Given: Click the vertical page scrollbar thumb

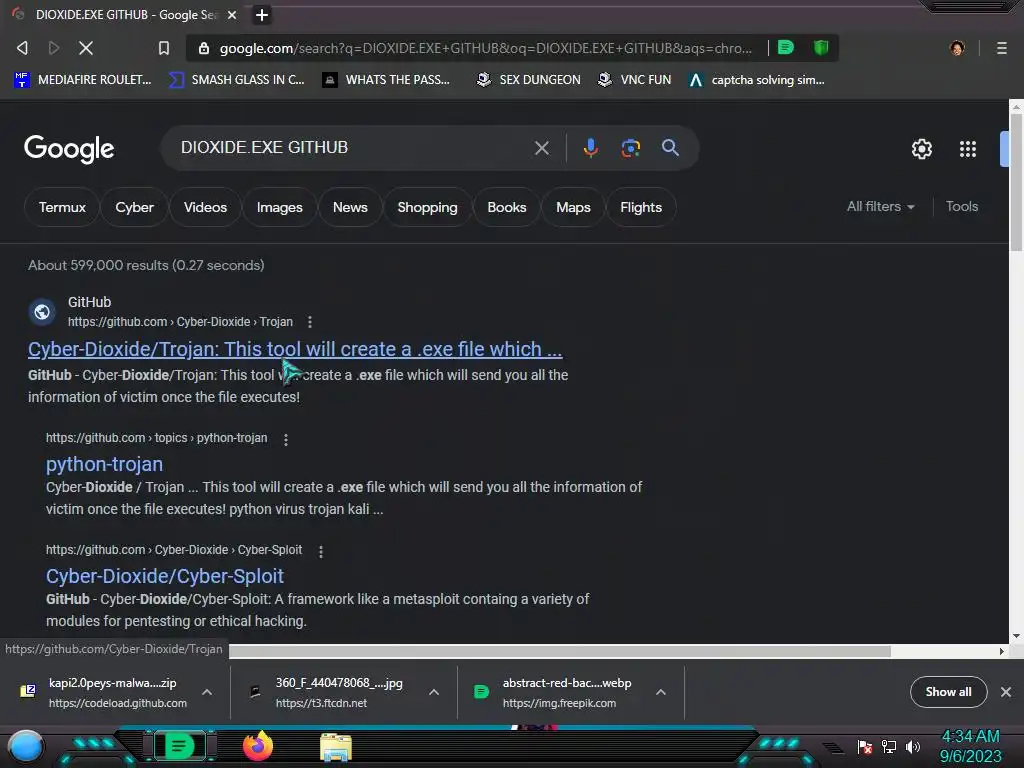Looking at the screenshot, I should click(1016, 182).
